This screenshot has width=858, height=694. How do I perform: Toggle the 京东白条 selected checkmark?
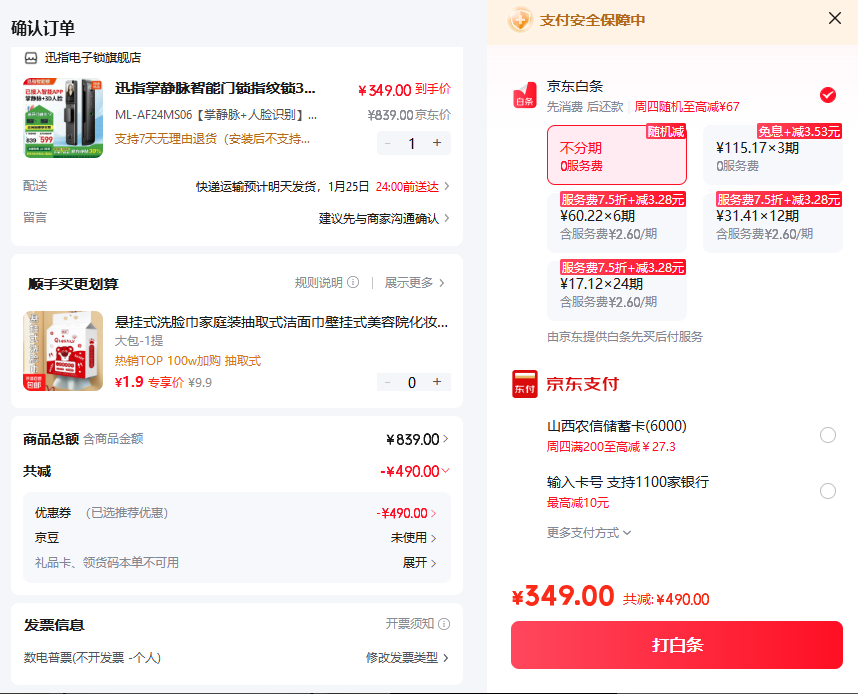[827, 95]
